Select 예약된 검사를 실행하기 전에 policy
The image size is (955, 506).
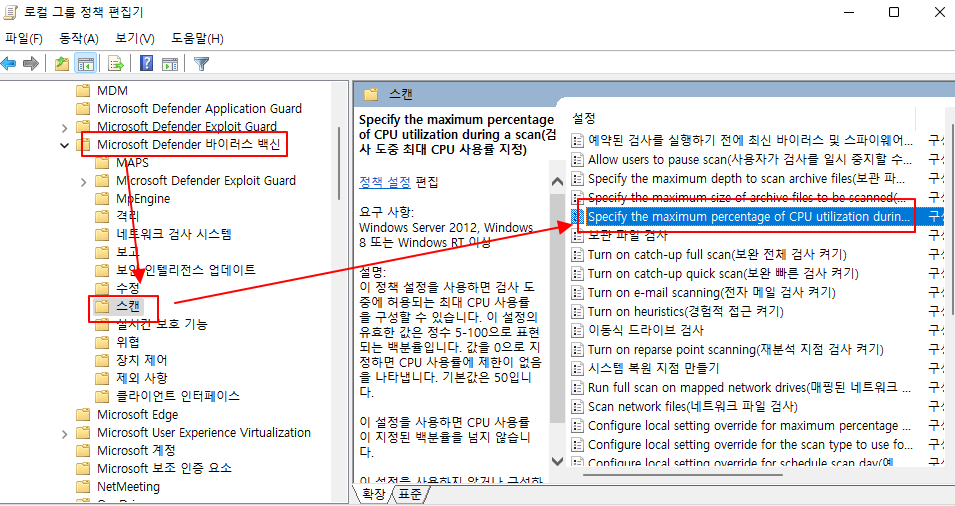(742, 141)
